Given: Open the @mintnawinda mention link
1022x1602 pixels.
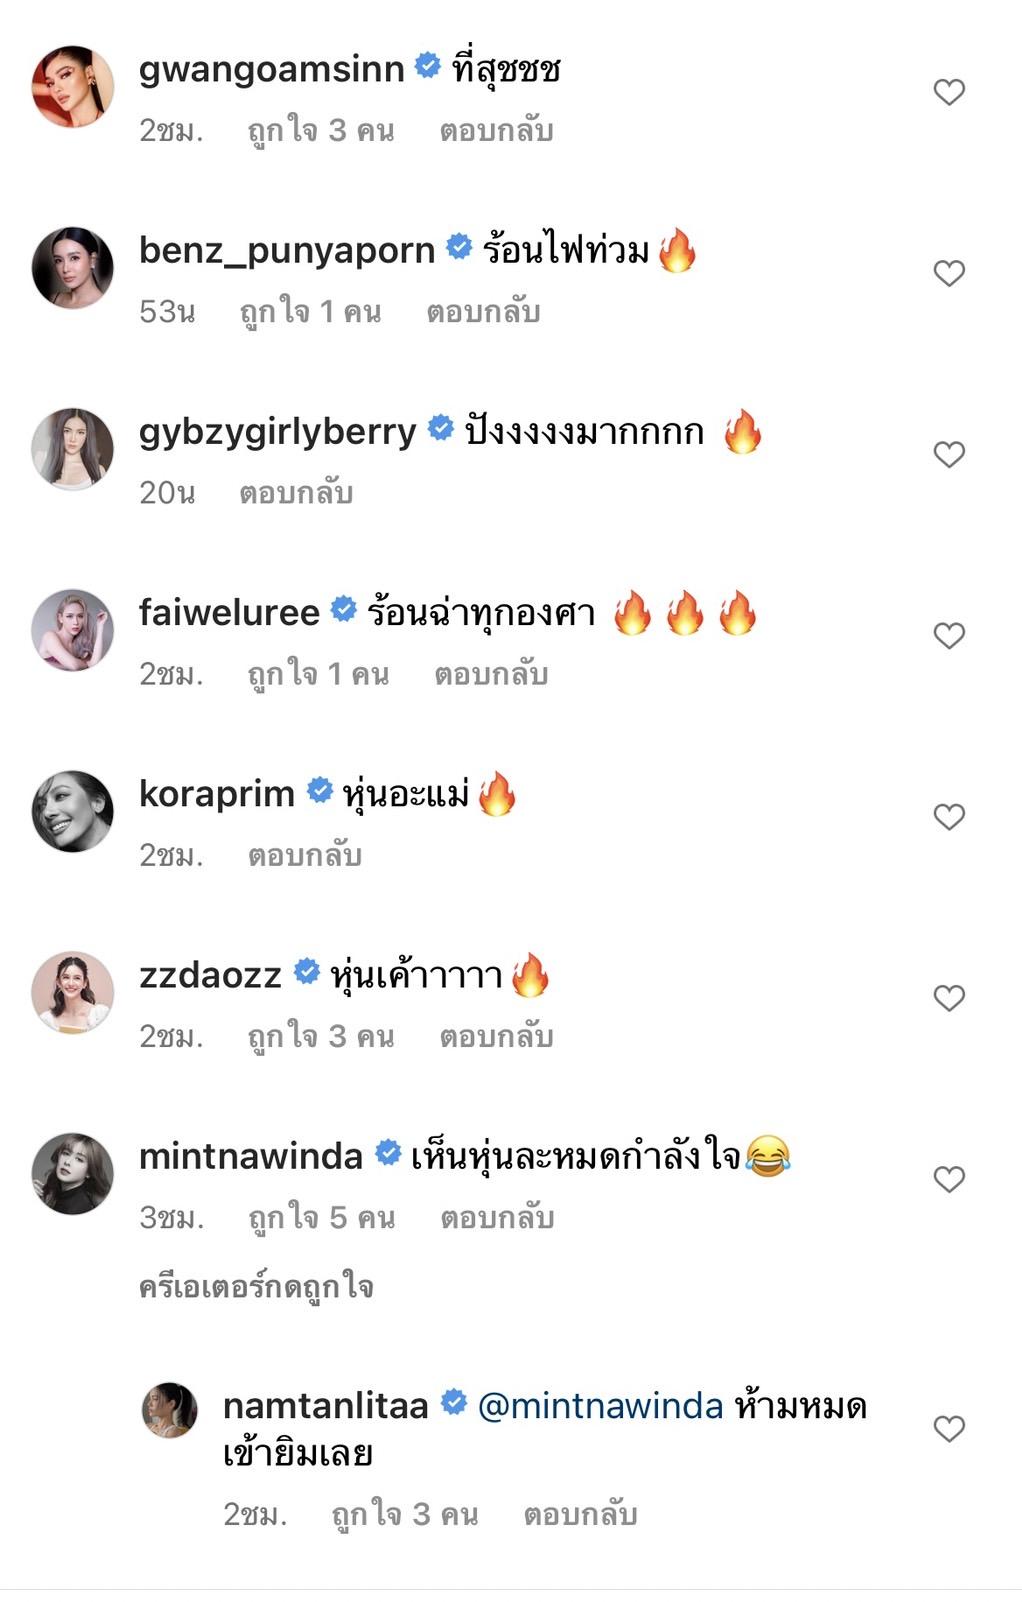Looking at the screenshot, I should [x=600, y=1406].
